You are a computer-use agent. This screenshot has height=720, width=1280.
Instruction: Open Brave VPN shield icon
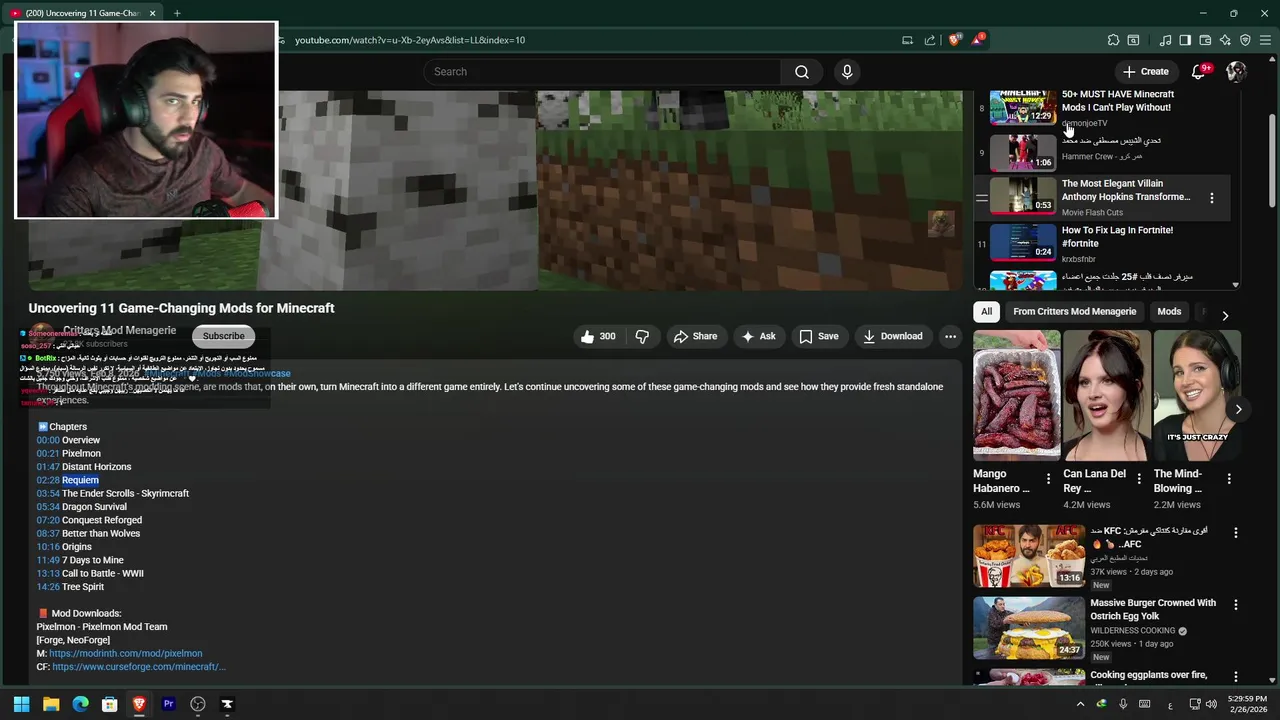coord(1245,40)
